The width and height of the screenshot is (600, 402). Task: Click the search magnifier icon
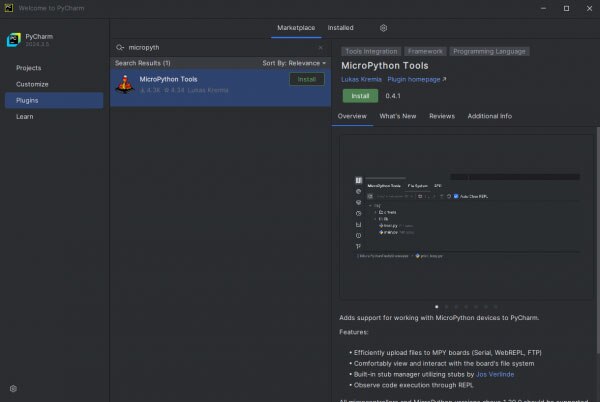coord(120,47)
